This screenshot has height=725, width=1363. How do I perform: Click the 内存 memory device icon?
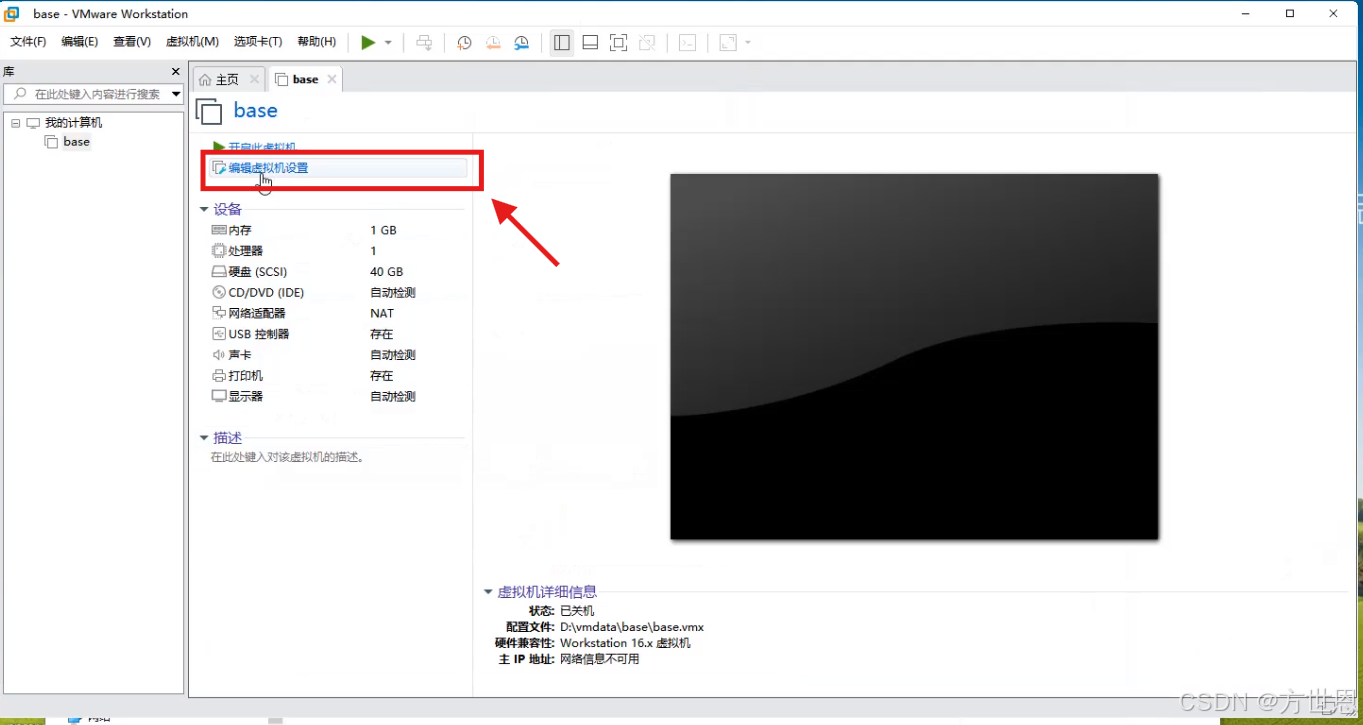click(x=219, y=230)
